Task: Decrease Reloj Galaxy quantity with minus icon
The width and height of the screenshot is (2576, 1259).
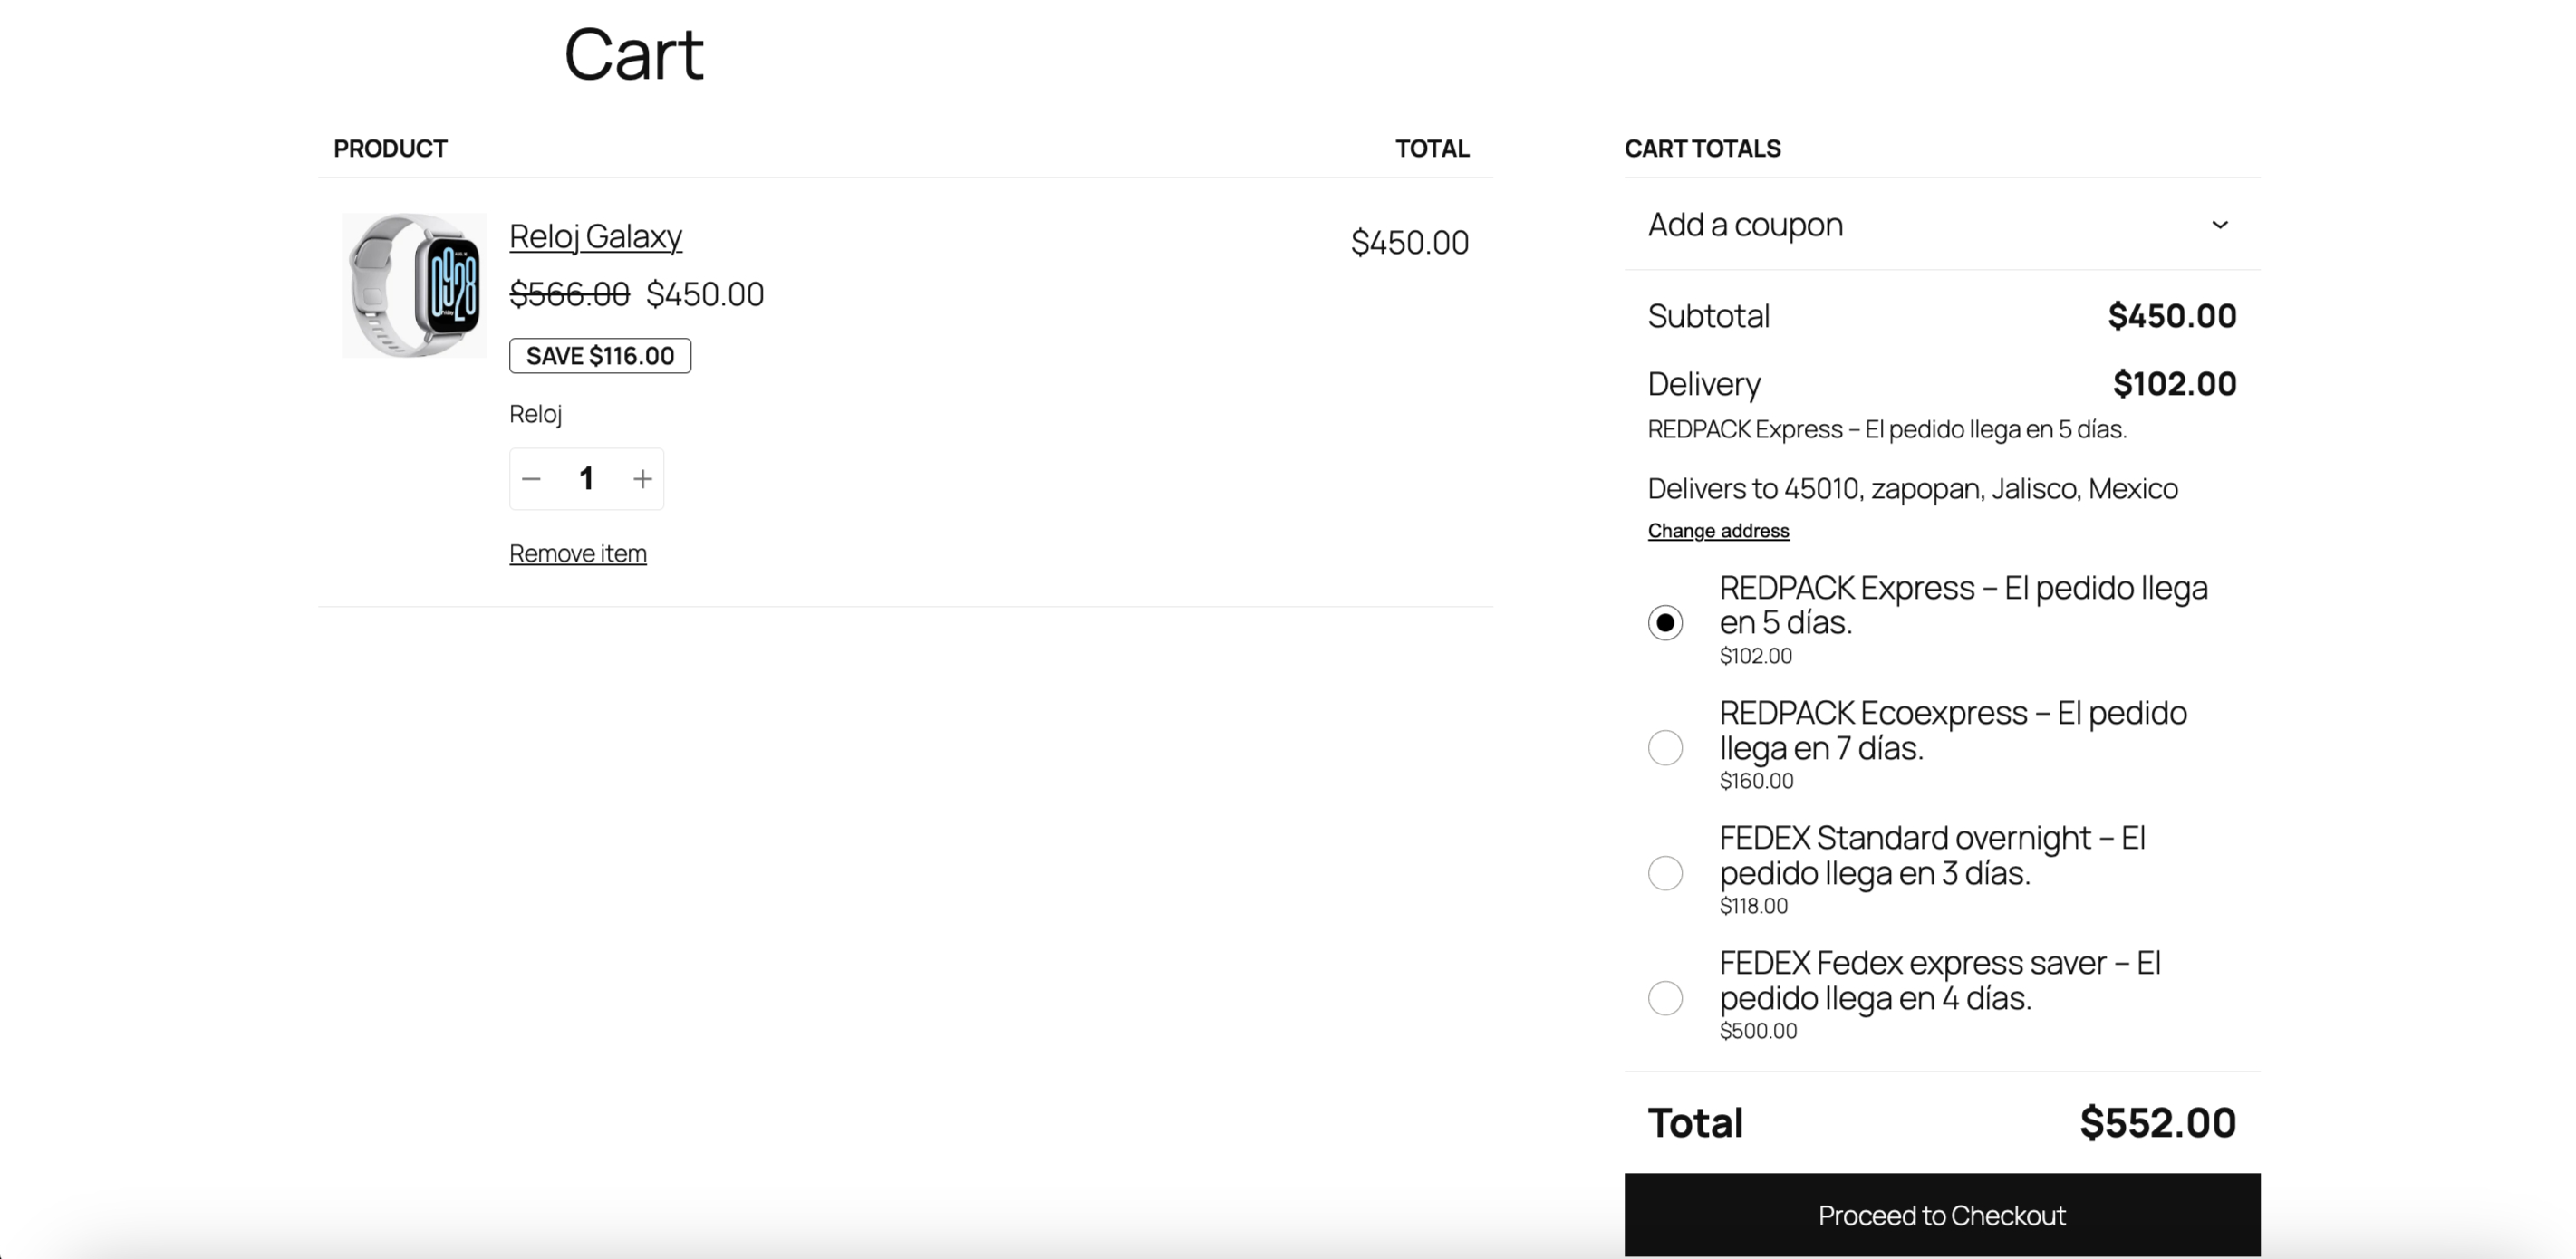Action: pyautogui.click(x=531, y=479)
